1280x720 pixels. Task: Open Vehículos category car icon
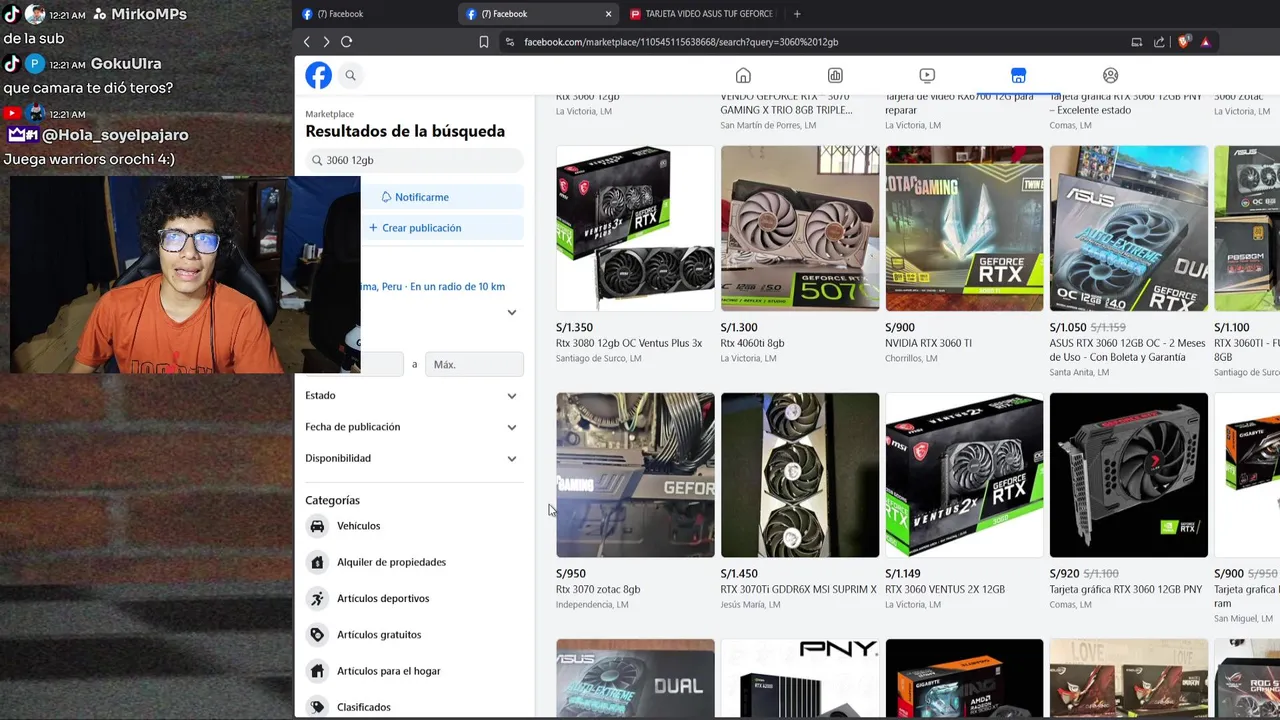(317, 526)
